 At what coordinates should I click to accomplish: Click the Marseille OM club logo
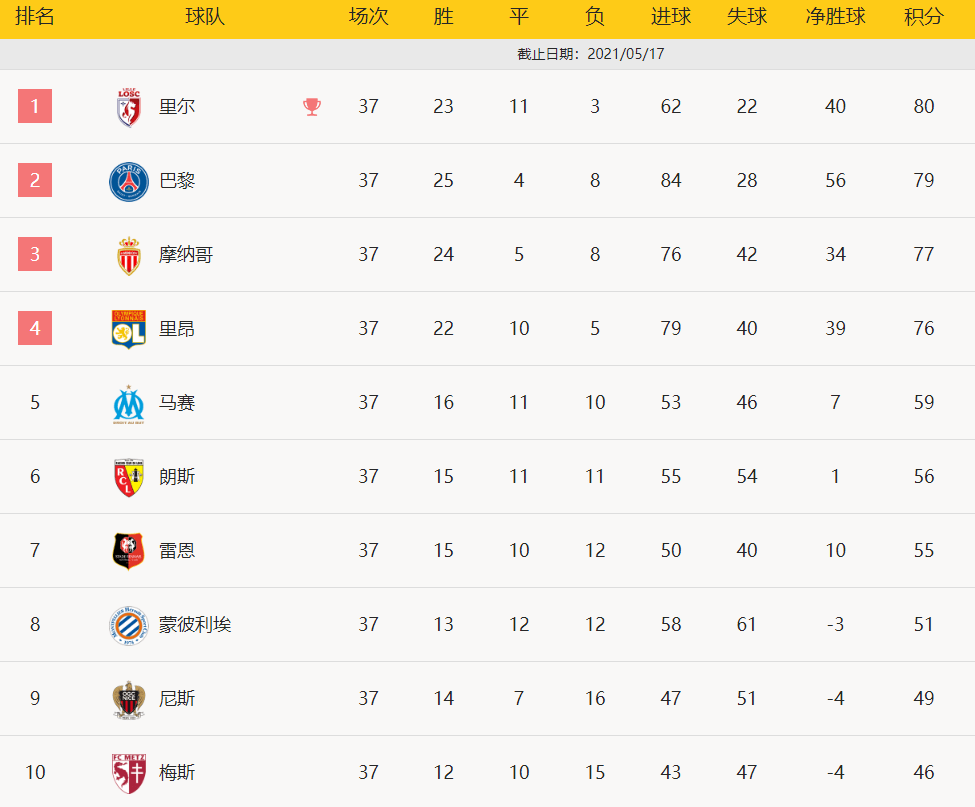pos(128,403)
